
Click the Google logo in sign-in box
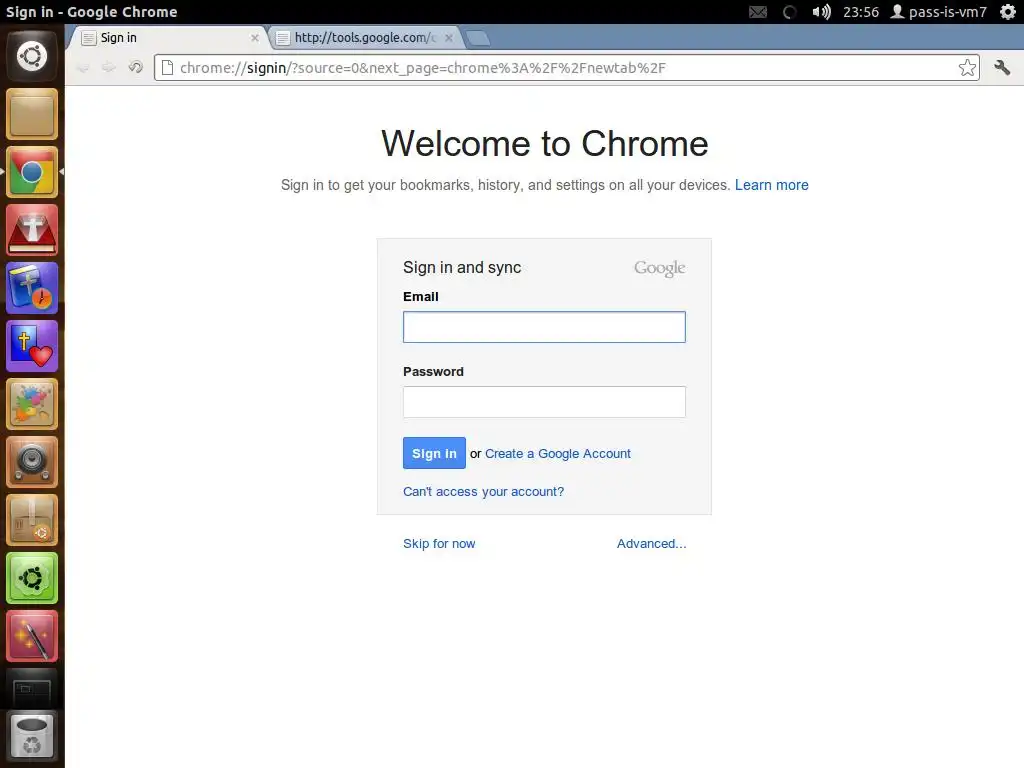(660, 268)
